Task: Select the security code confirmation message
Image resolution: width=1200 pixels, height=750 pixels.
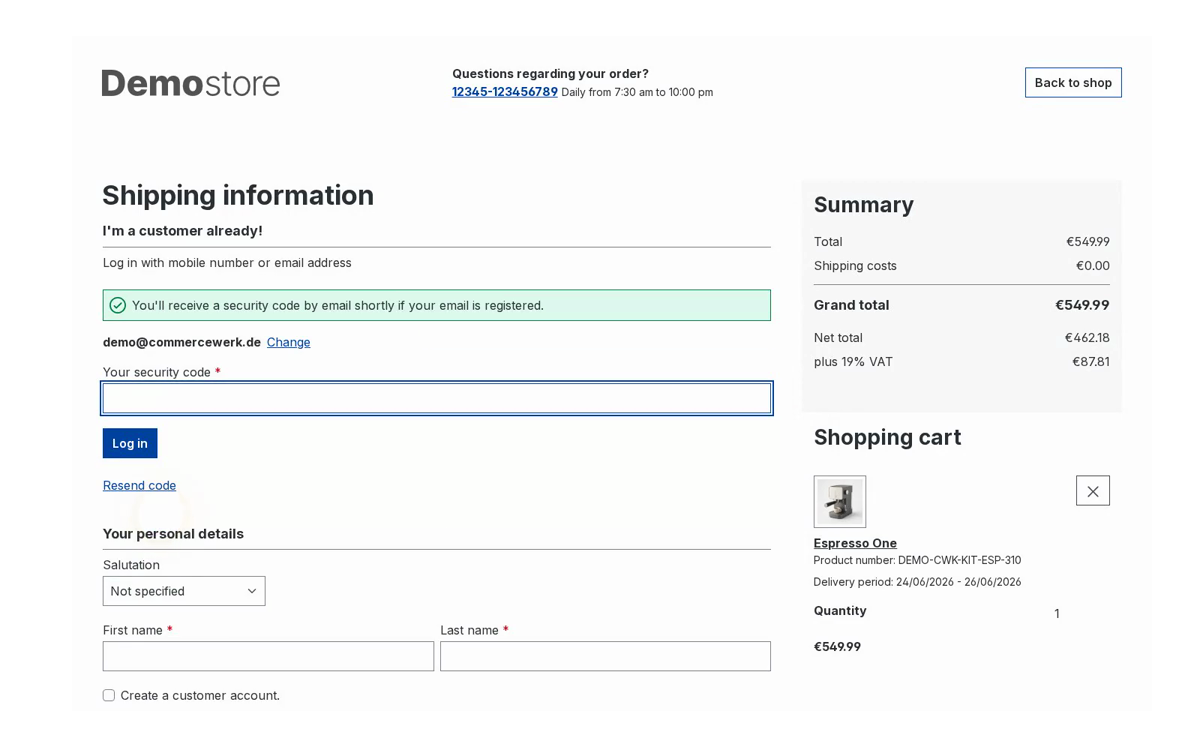Action: tap(338, 305)
